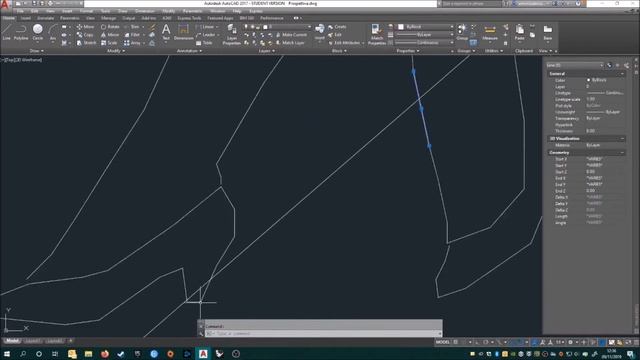Open the Express Tools ribbon tab
This screenshot has height=360, width=640.
coord(189,18)
